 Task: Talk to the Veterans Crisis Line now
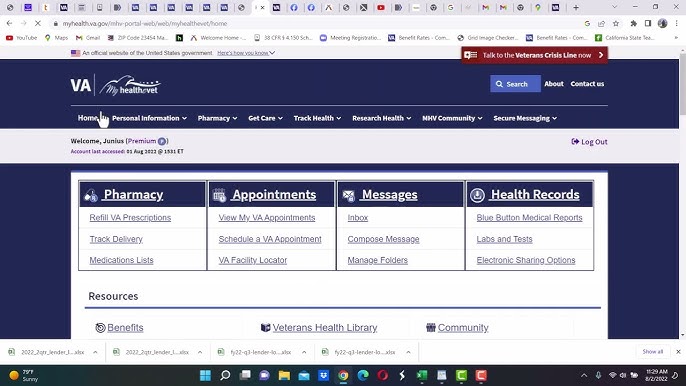(534, 55)
